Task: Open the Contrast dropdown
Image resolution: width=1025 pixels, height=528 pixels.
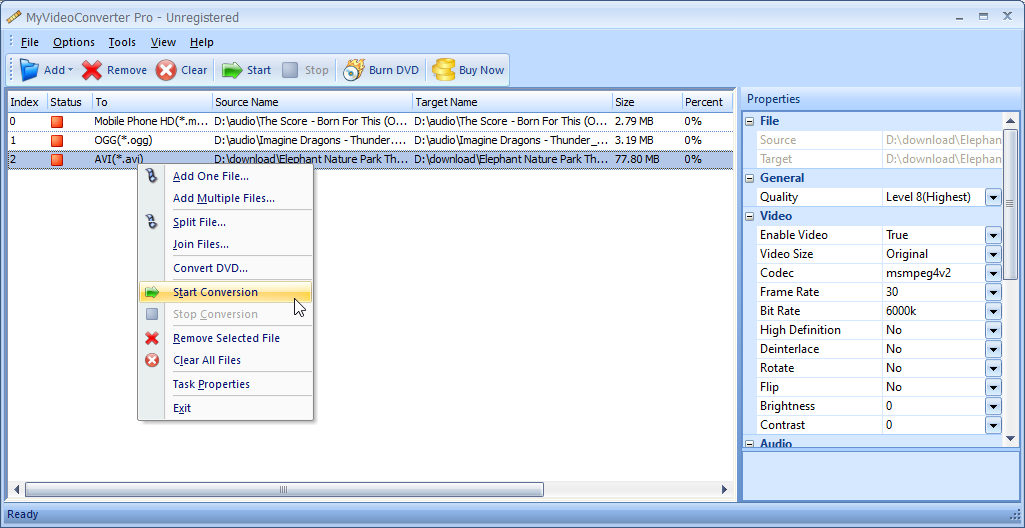Action: (993, 425)
